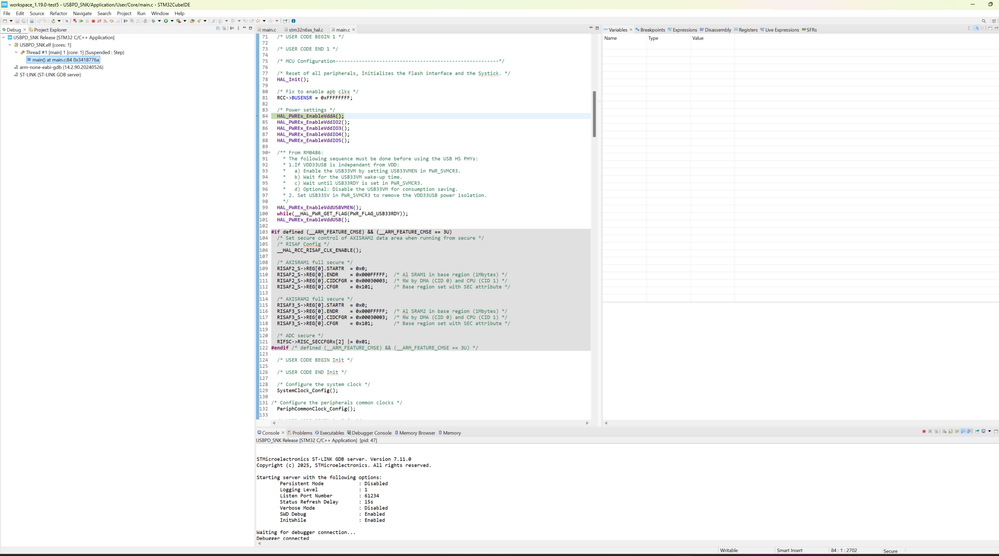
Task: Select the ST-LINK GDB server entry
Action: click(50, 75)
